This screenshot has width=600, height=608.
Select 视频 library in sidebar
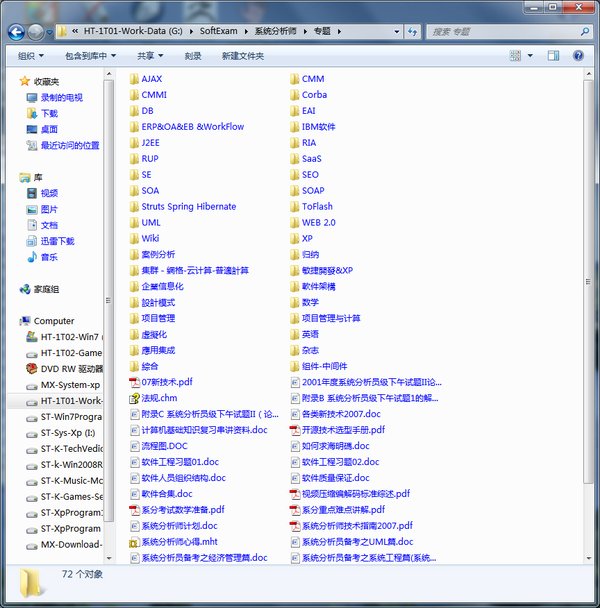point(42,193)
